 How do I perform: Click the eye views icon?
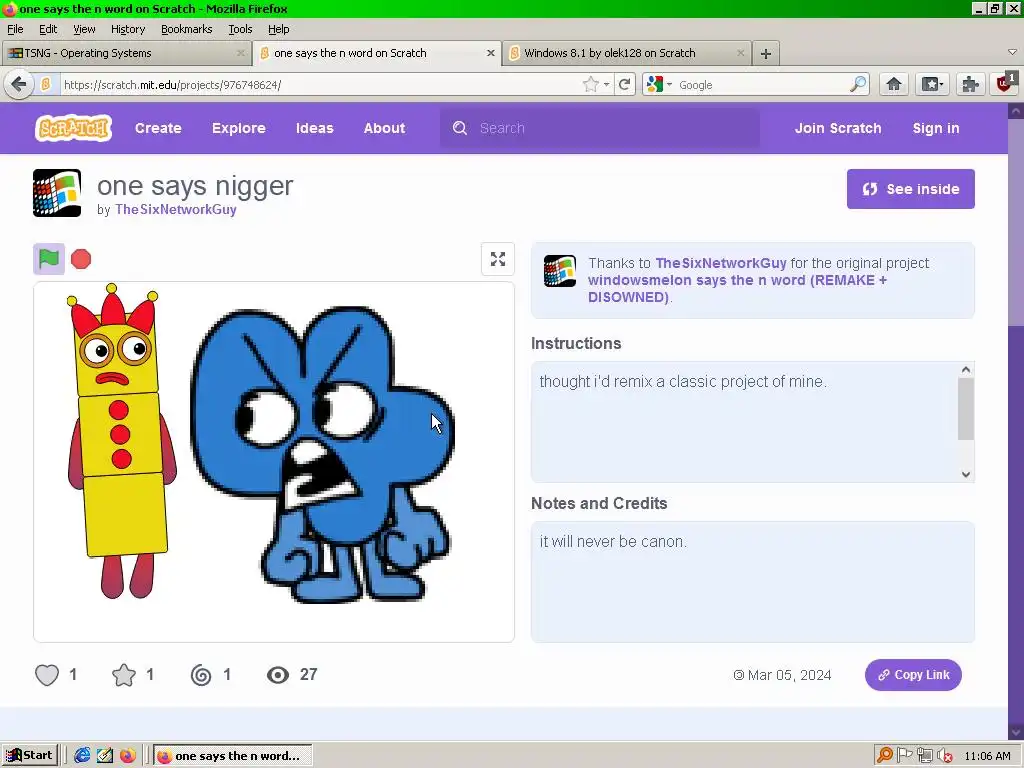click(x=278, y=675)
